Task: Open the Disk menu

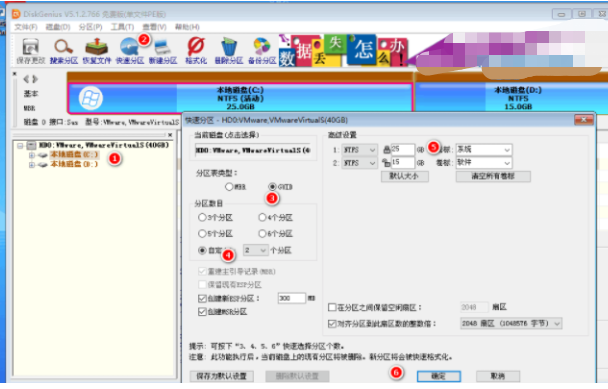Action: click(58, 27)
